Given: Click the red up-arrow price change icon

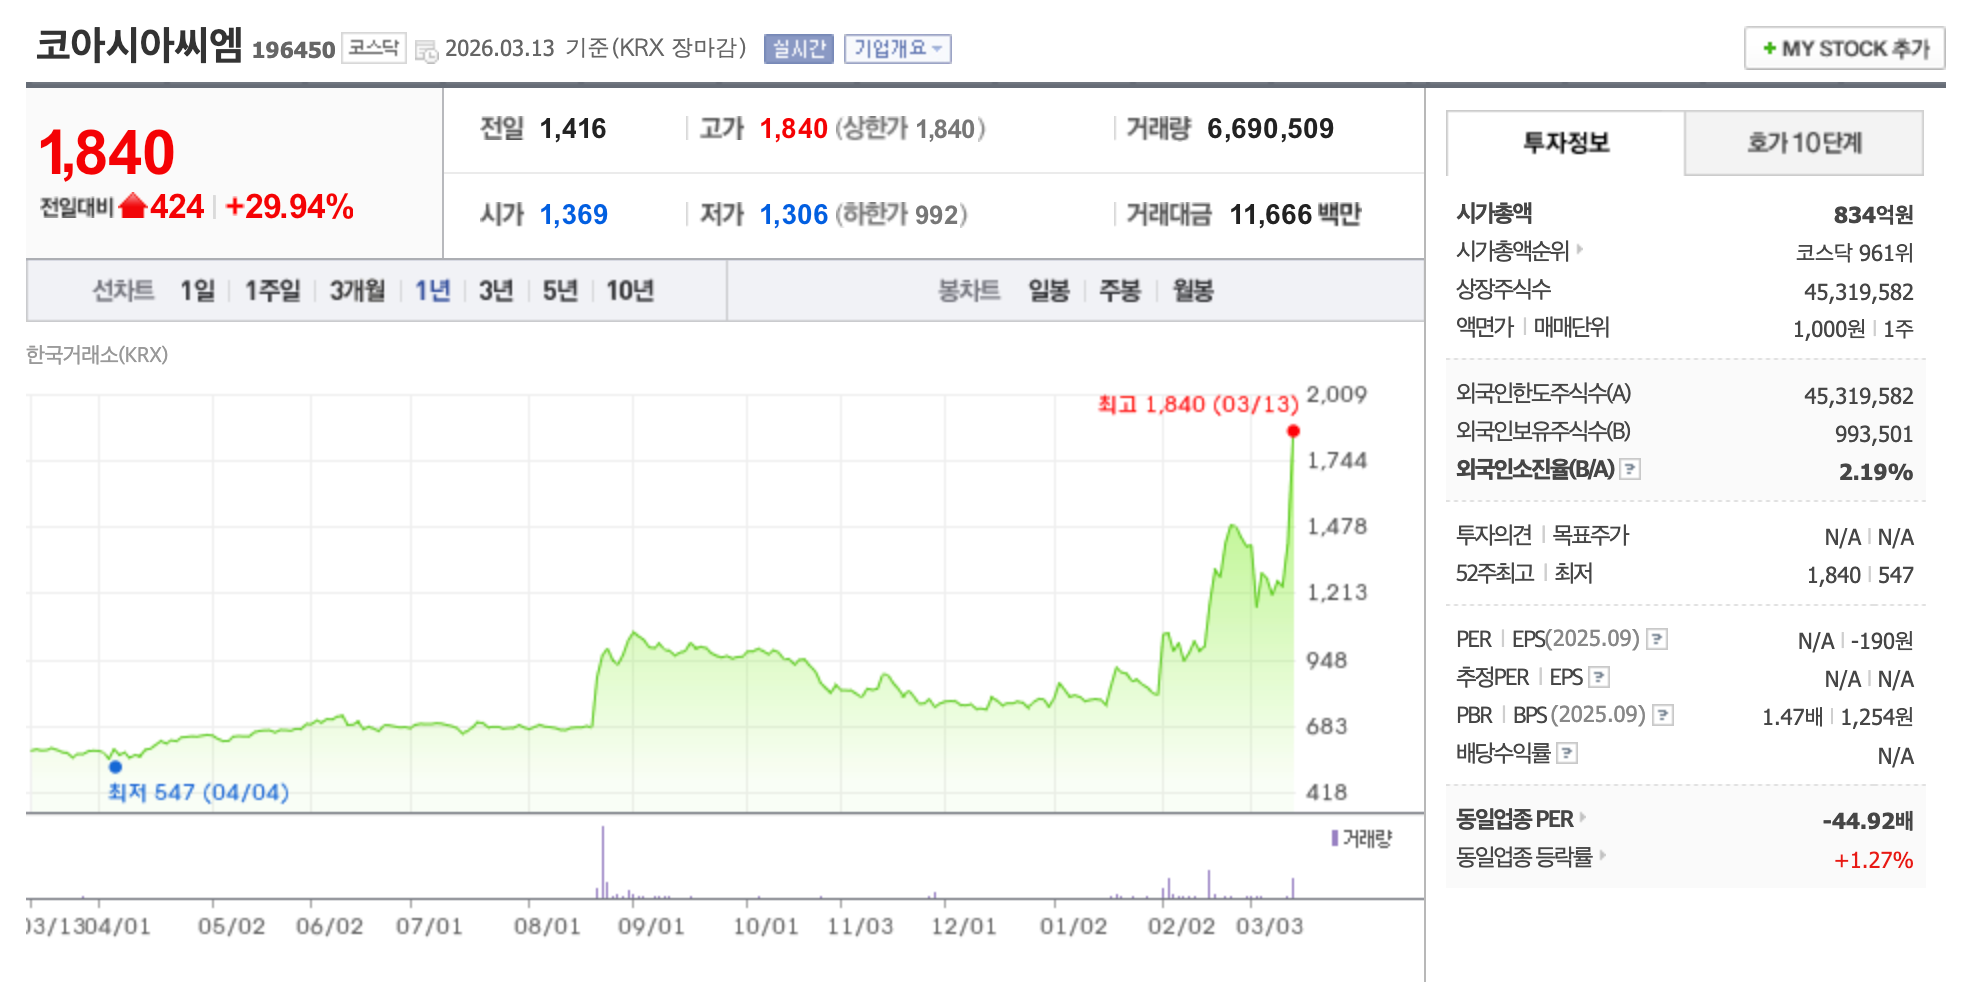Looking at the screenshot, I should tap(133, 206).
